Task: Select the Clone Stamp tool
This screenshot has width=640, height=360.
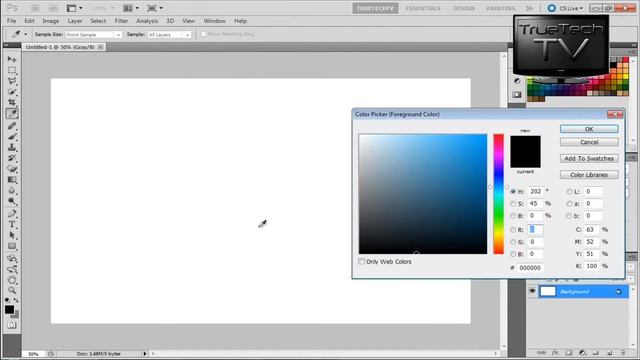Action: click(12, 147)
